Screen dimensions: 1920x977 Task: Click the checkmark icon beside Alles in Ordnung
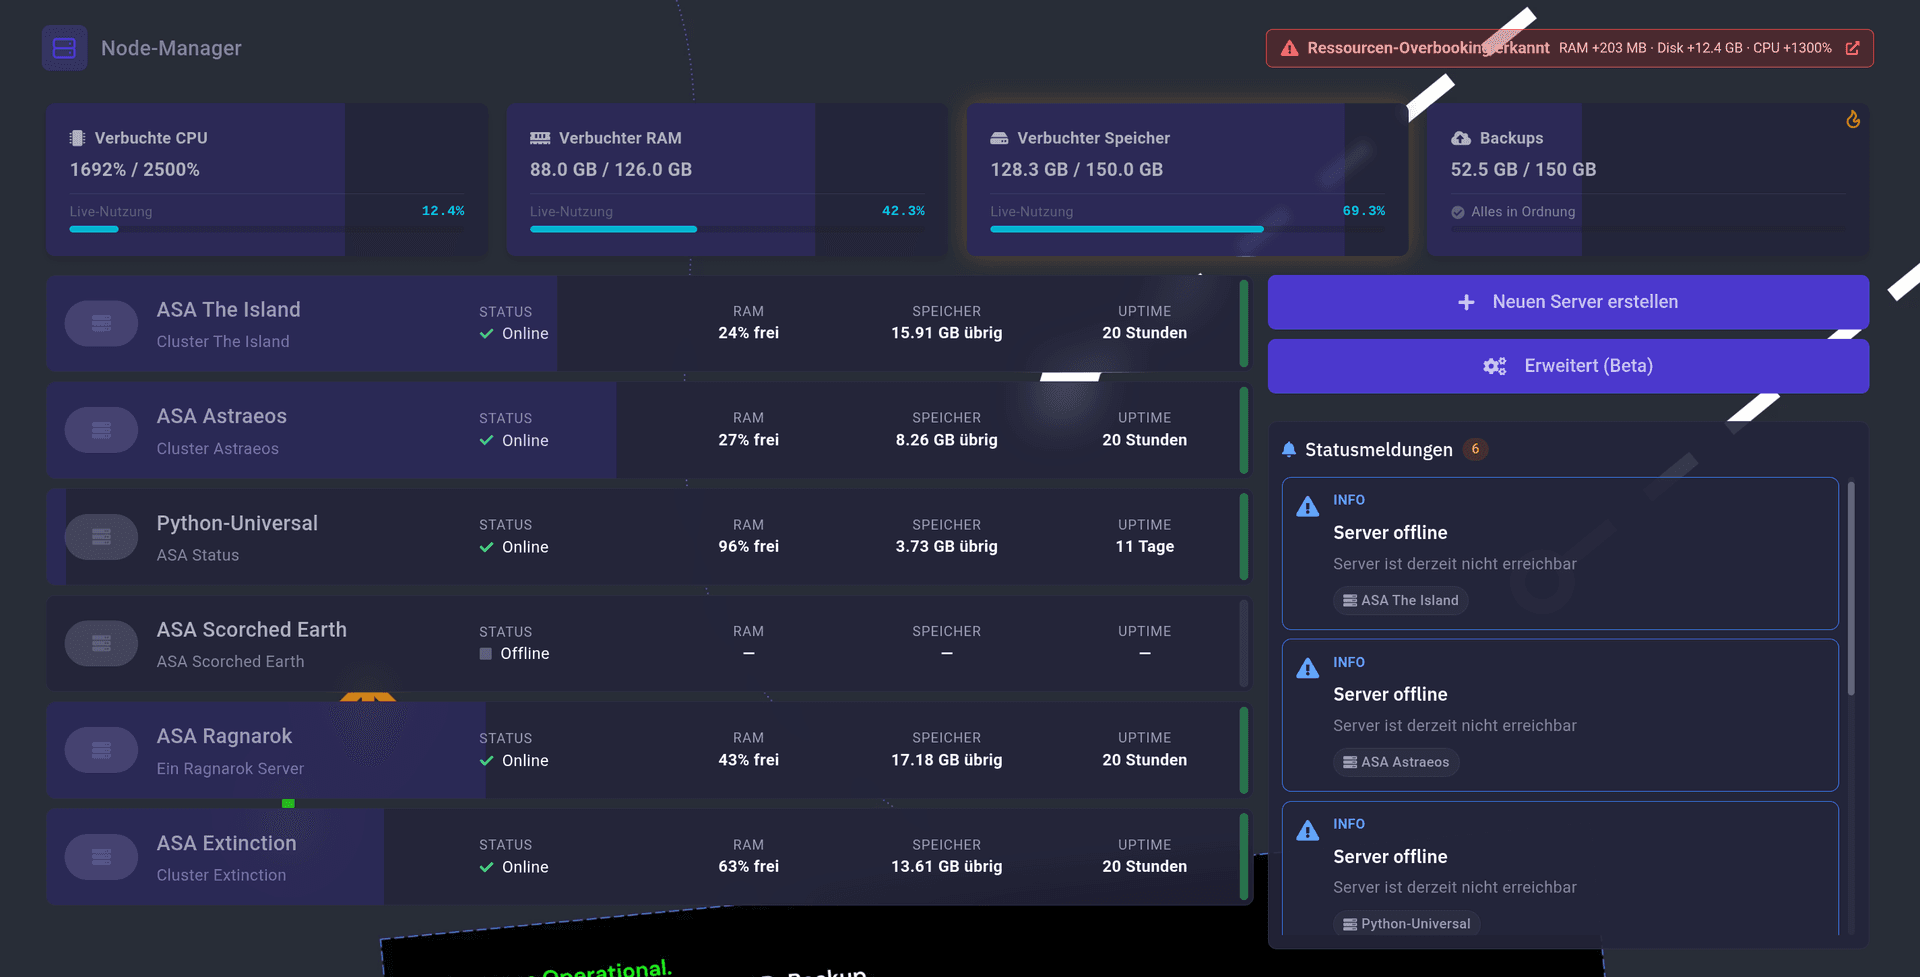pos(1458,212)
